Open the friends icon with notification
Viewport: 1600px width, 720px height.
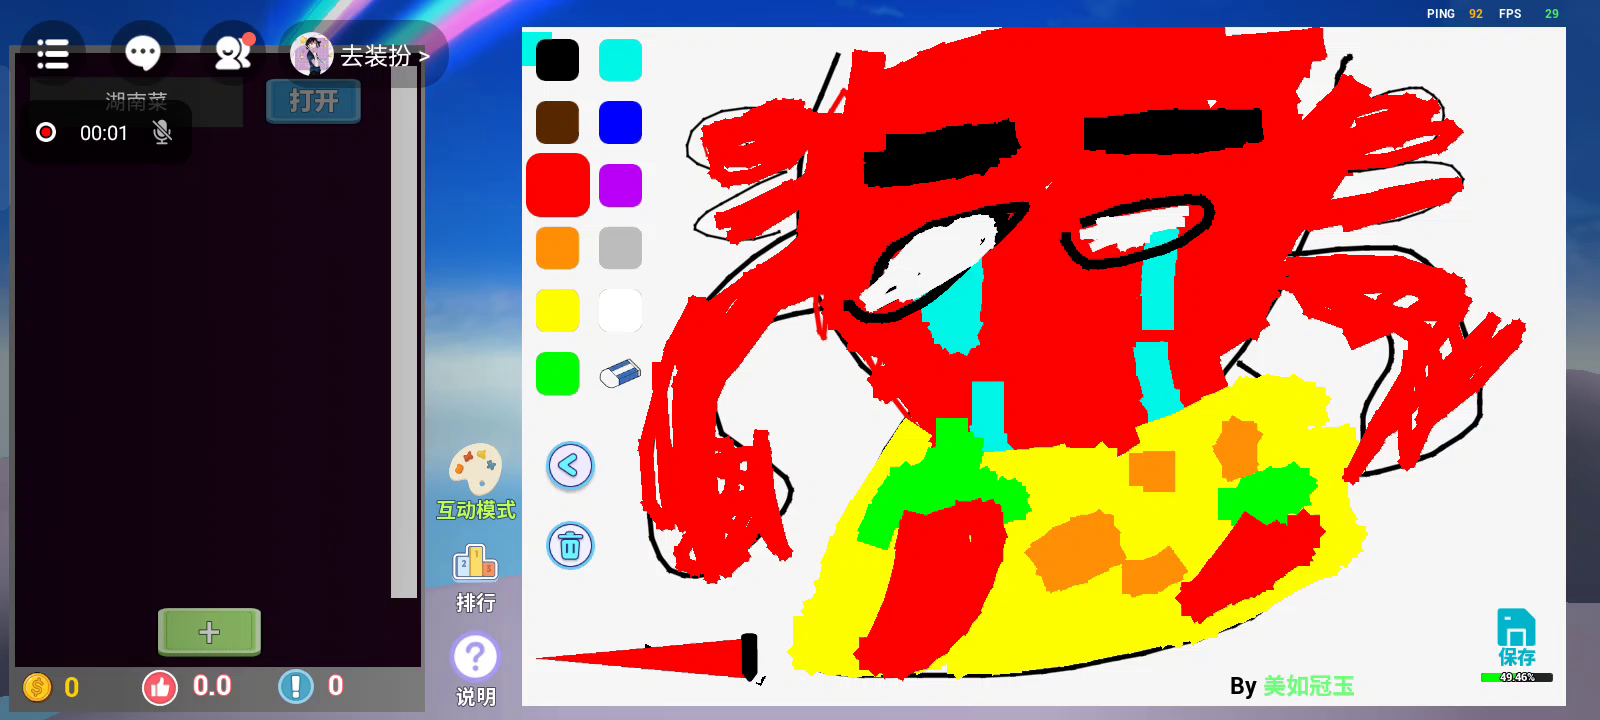point(233,53)
